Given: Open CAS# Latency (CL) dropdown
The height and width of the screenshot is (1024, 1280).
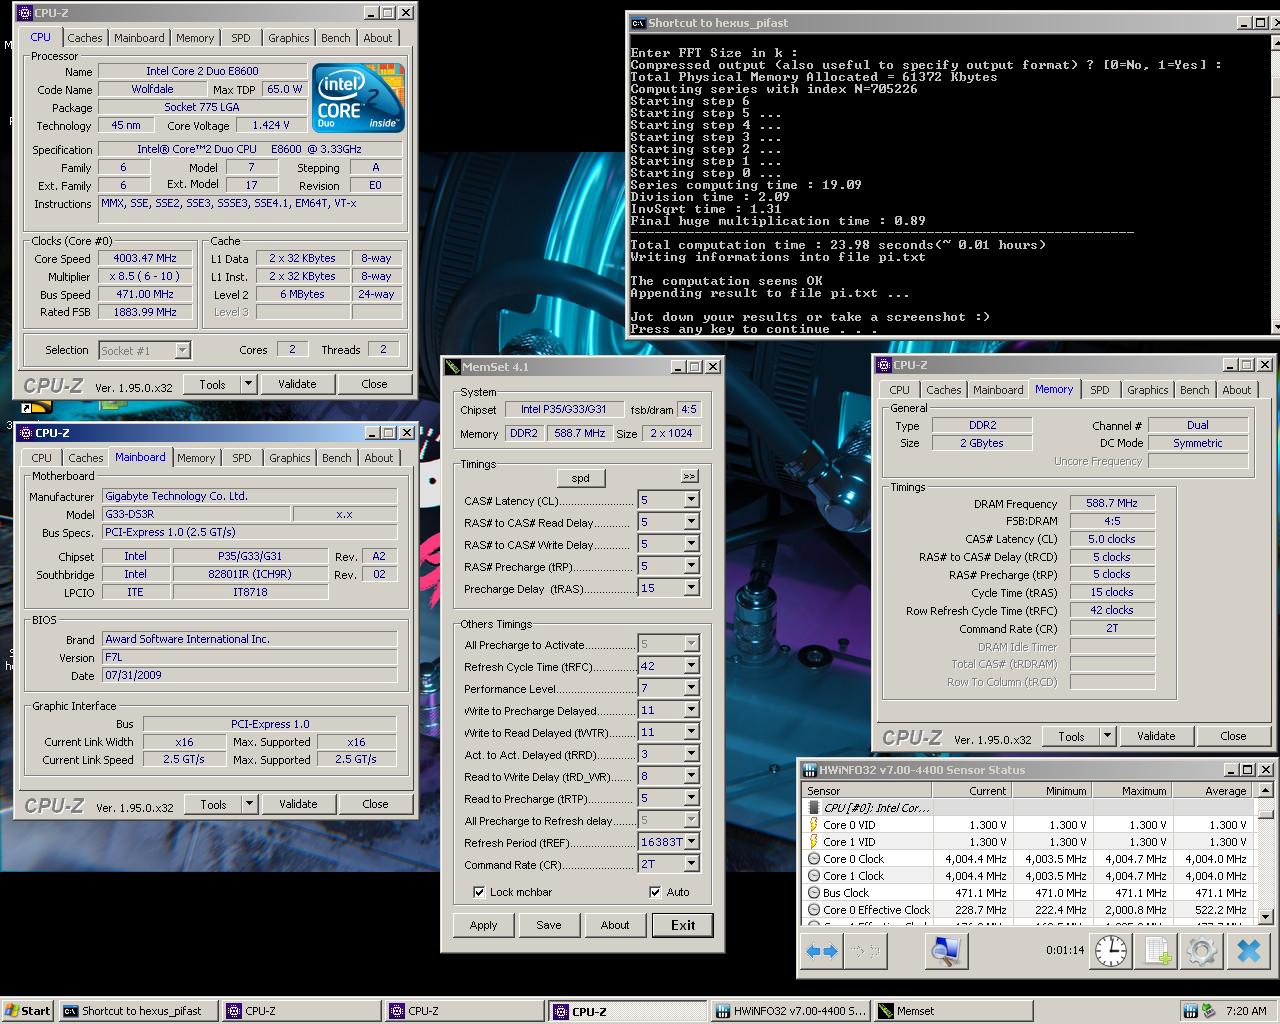Looking at the screenshot, I should point(691,500).
